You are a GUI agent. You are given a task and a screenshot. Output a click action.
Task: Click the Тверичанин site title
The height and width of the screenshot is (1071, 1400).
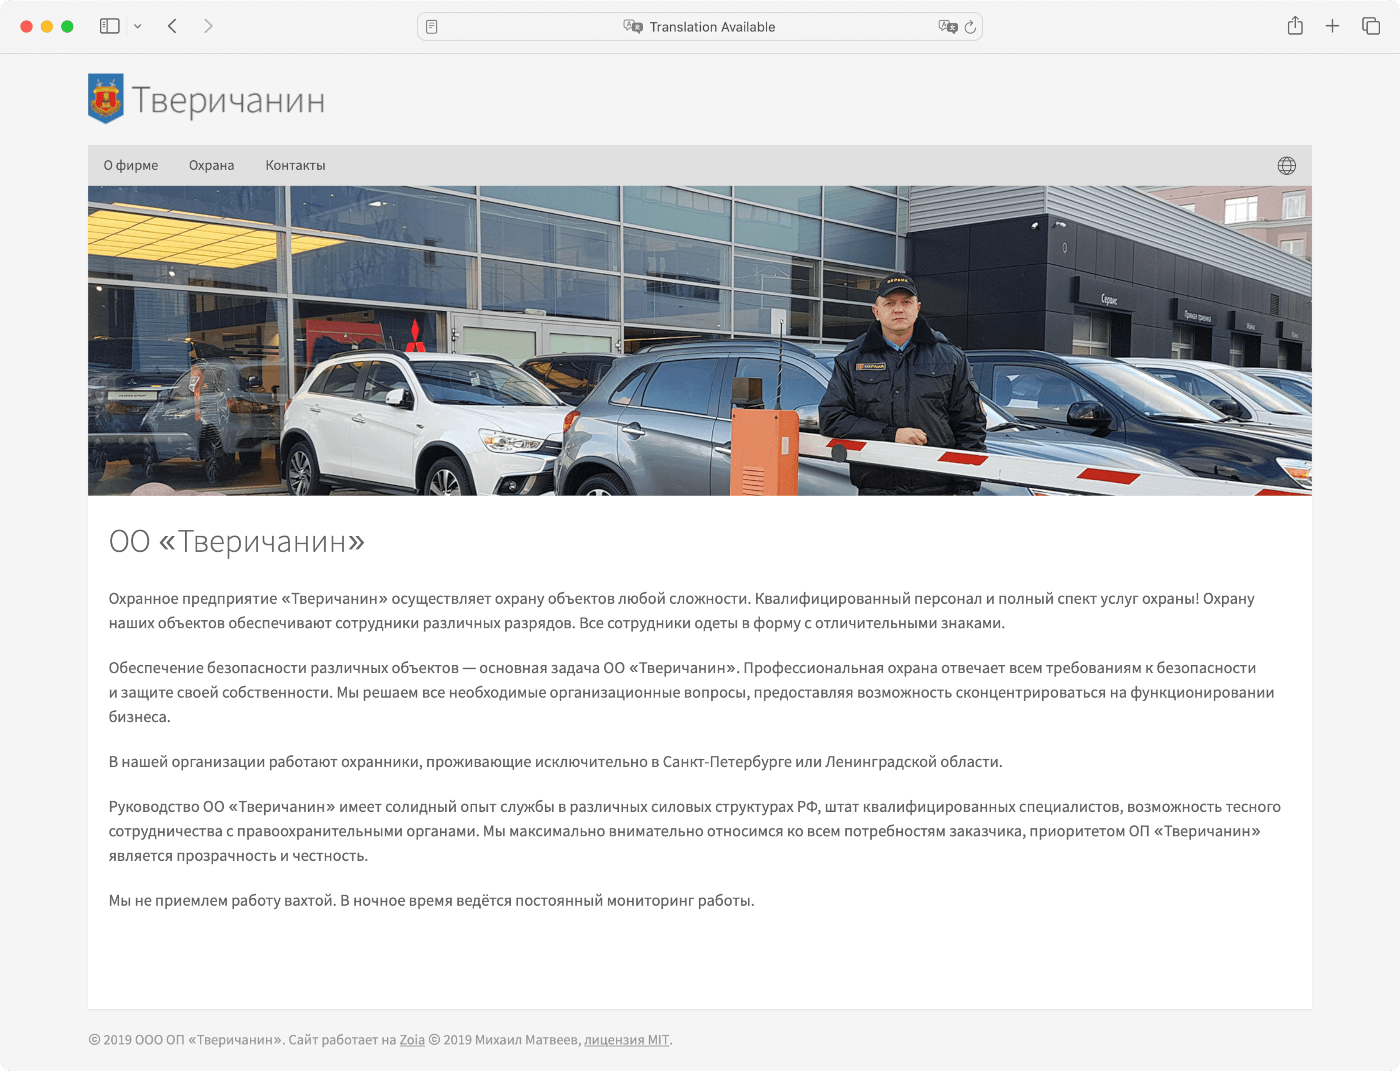click(228, 100)
